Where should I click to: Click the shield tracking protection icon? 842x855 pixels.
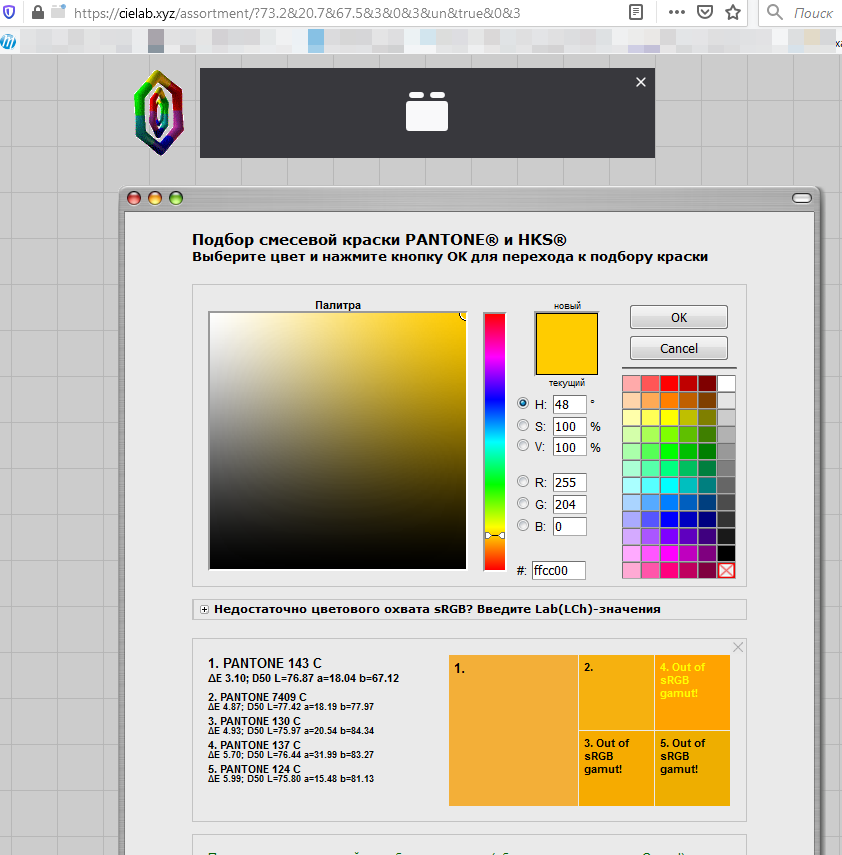point(11,14)
